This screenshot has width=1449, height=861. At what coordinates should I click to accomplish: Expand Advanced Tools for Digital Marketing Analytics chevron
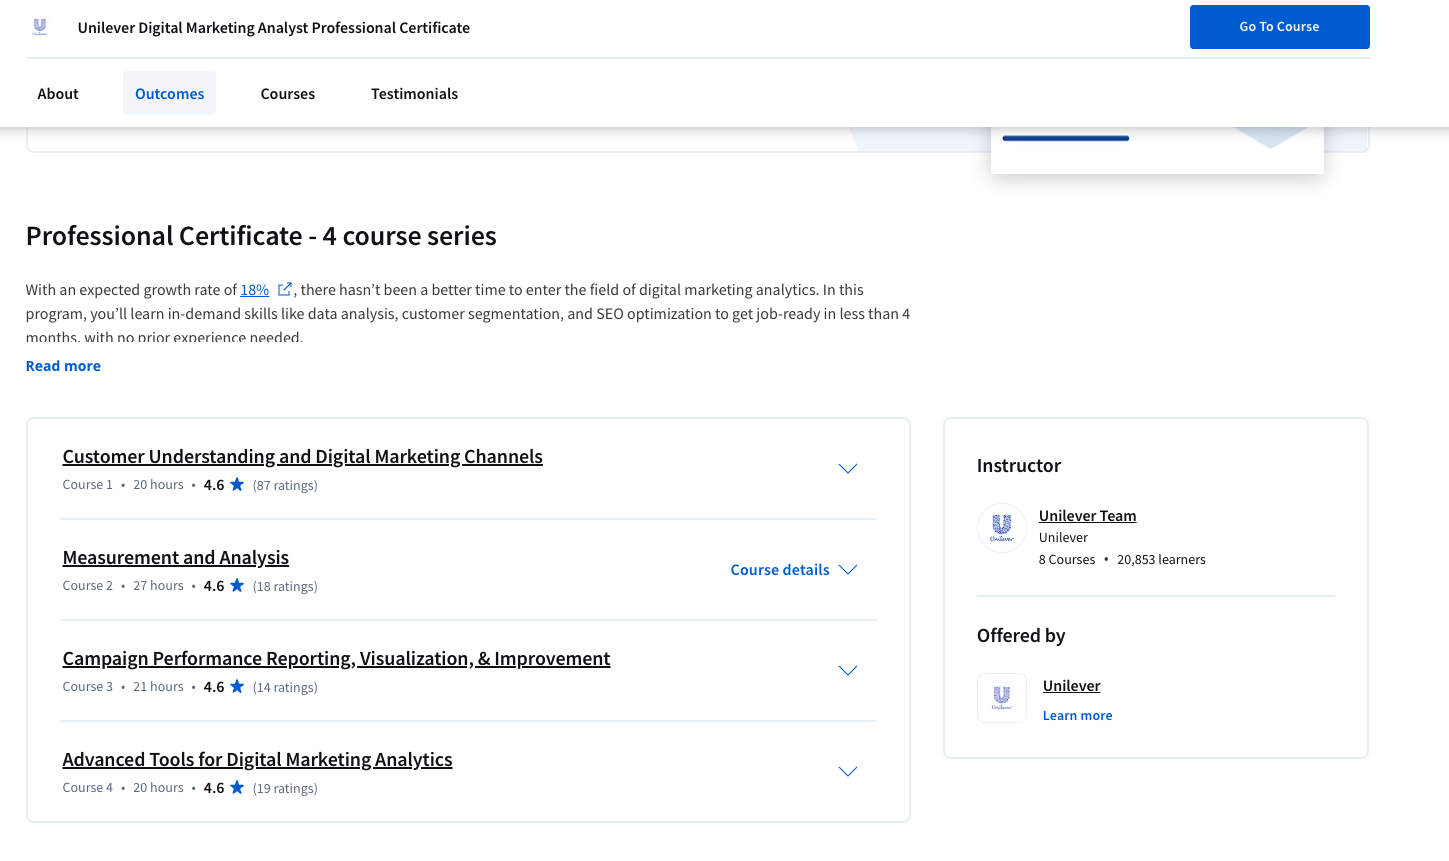[847, 772]
